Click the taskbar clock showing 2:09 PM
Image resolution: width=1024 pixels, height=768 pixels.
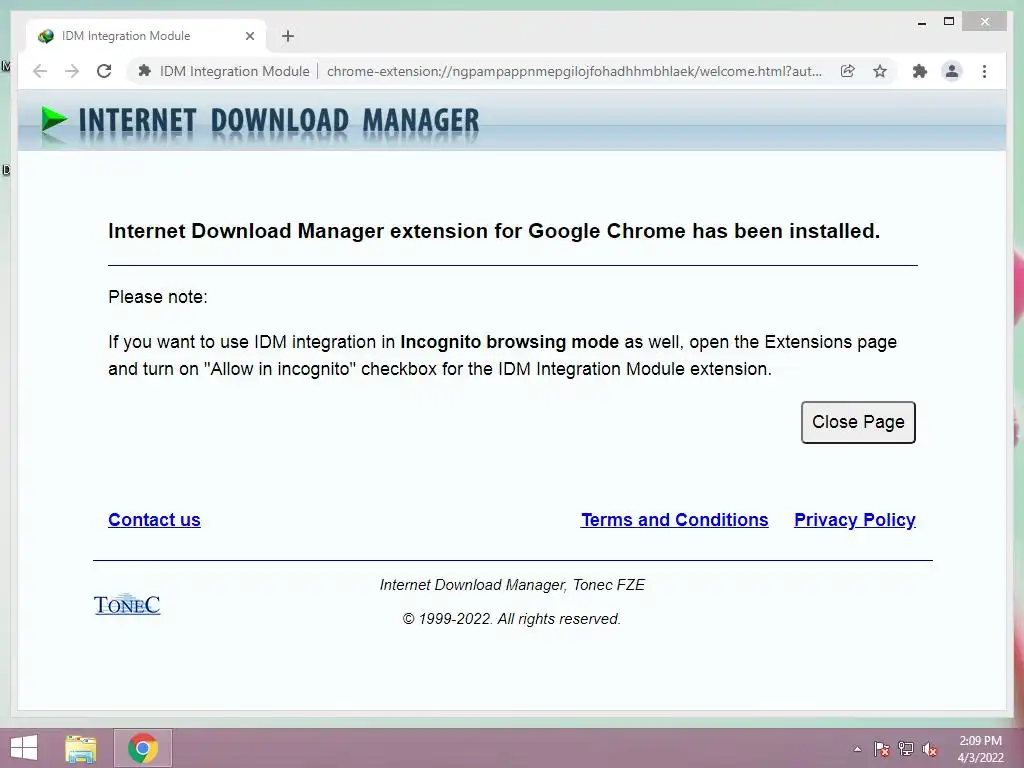click(x=980, y=749)
